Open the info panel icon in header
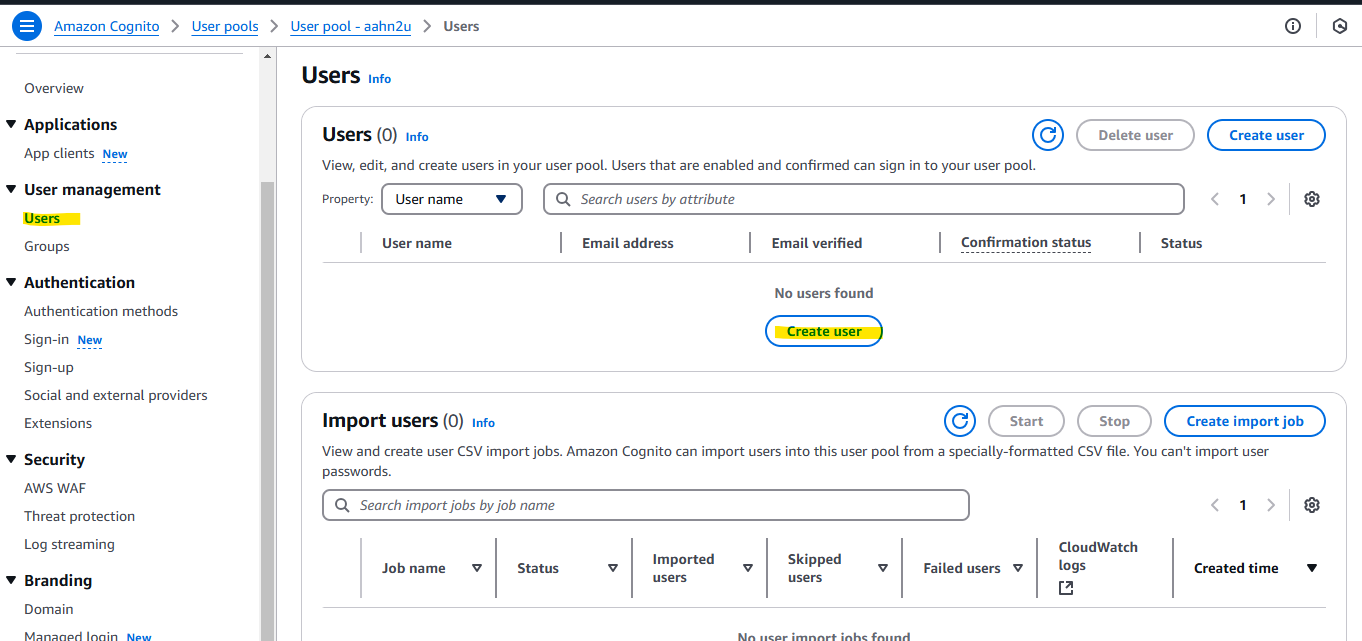 pyautogui.click(x=1293, y=26)
